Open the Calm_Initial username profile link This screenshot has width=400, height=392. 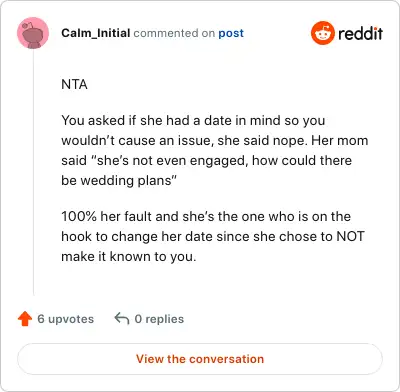click(x=96, y=33)
